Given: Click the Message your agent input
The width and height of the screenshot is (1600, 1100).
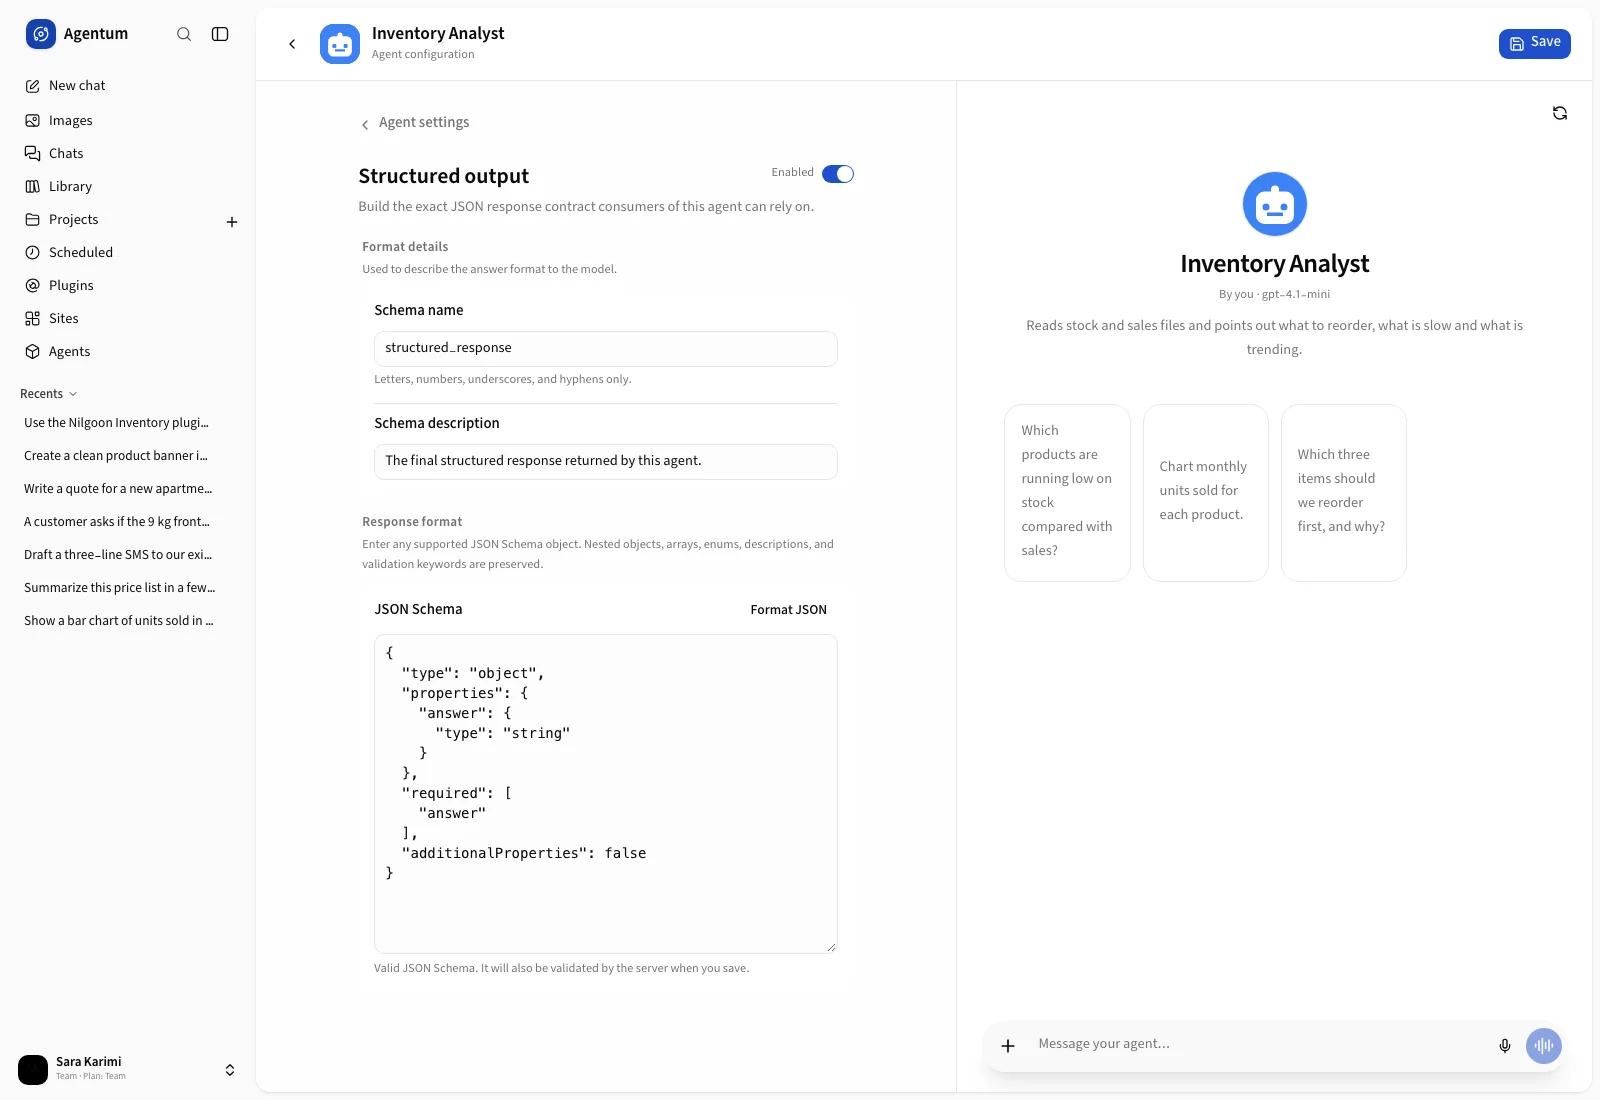Looking at the screenshot, I should click(1259, 1044).
